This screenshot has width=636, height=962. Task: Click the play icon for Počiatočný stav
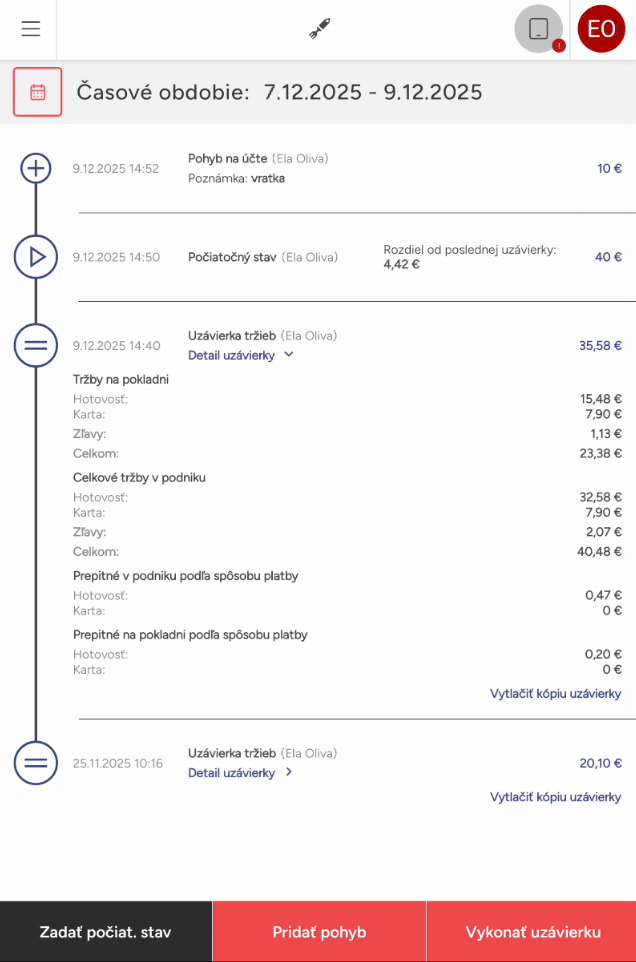pyautogui.click(x=36, y=257)
